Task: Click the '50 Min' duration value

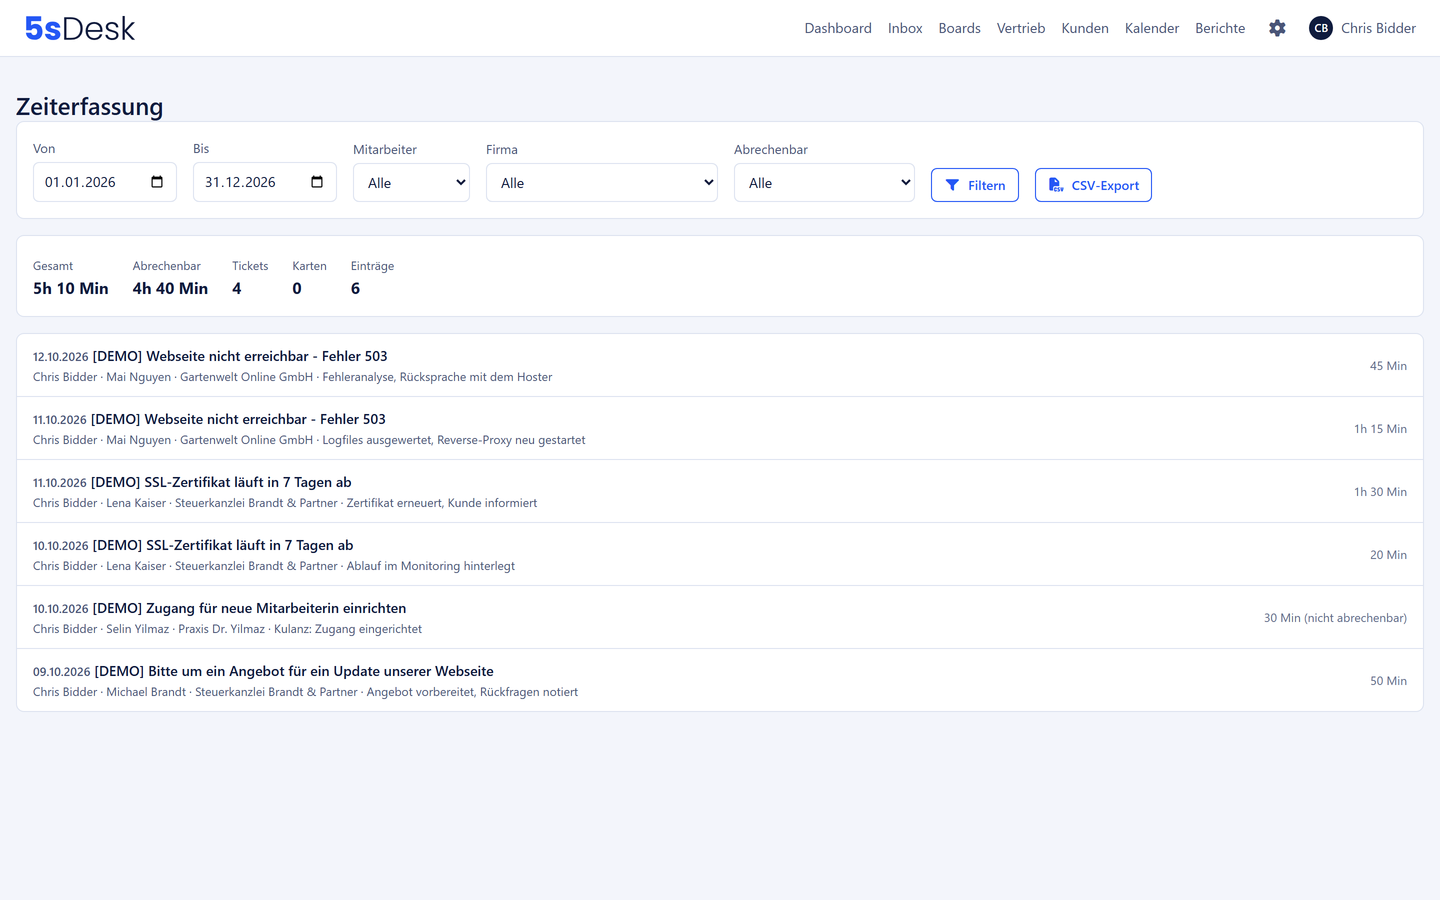Action: pyautogui.click(x=1388, y=681)
